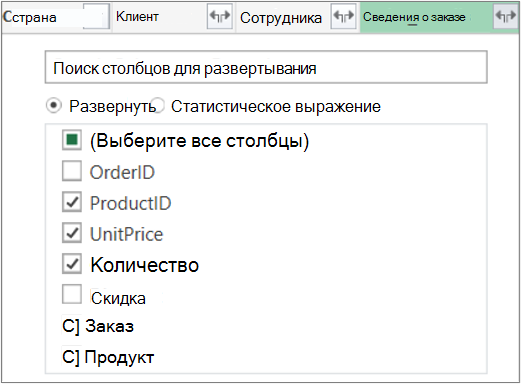Click the Количество label text
The width and height of the screenshot is (521, 384).
point(145,265)
